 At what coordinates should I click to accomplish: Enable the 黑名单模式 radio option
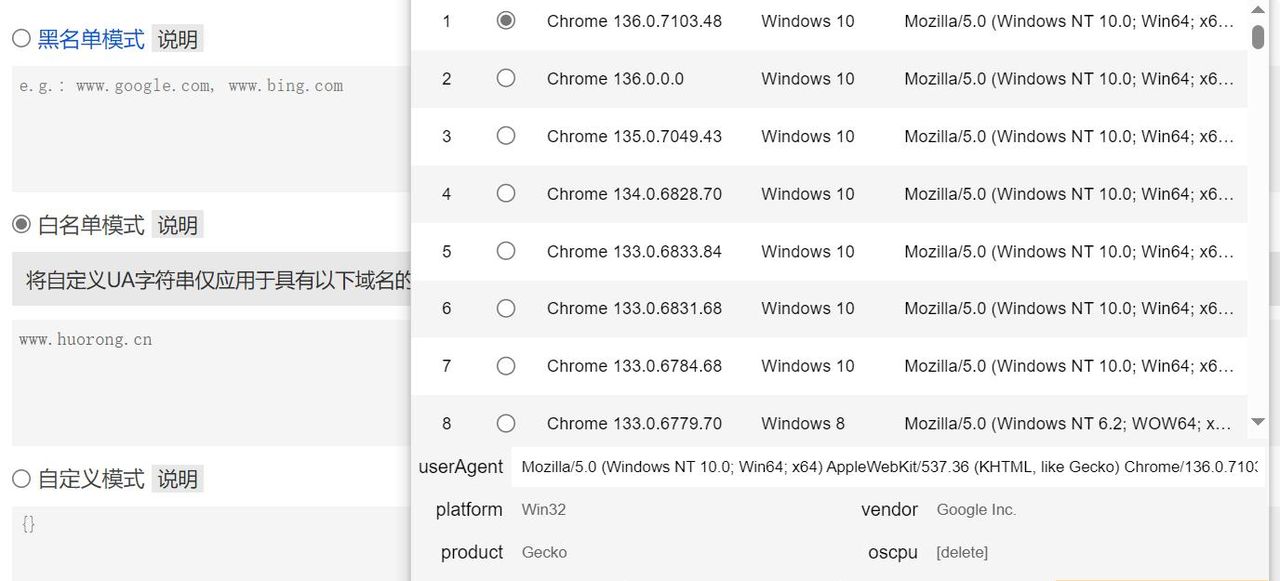(21, 39)
